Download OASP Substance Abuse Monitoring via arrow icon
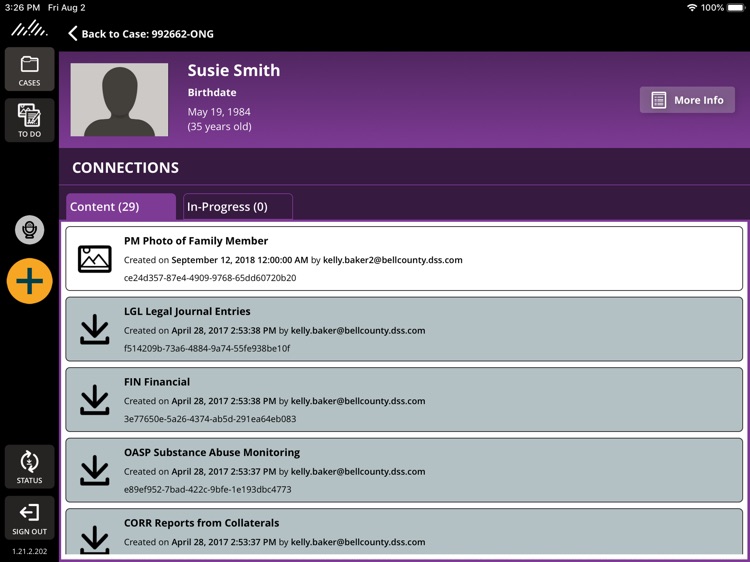The image size is (750, 562). click(x=95, y=470)
